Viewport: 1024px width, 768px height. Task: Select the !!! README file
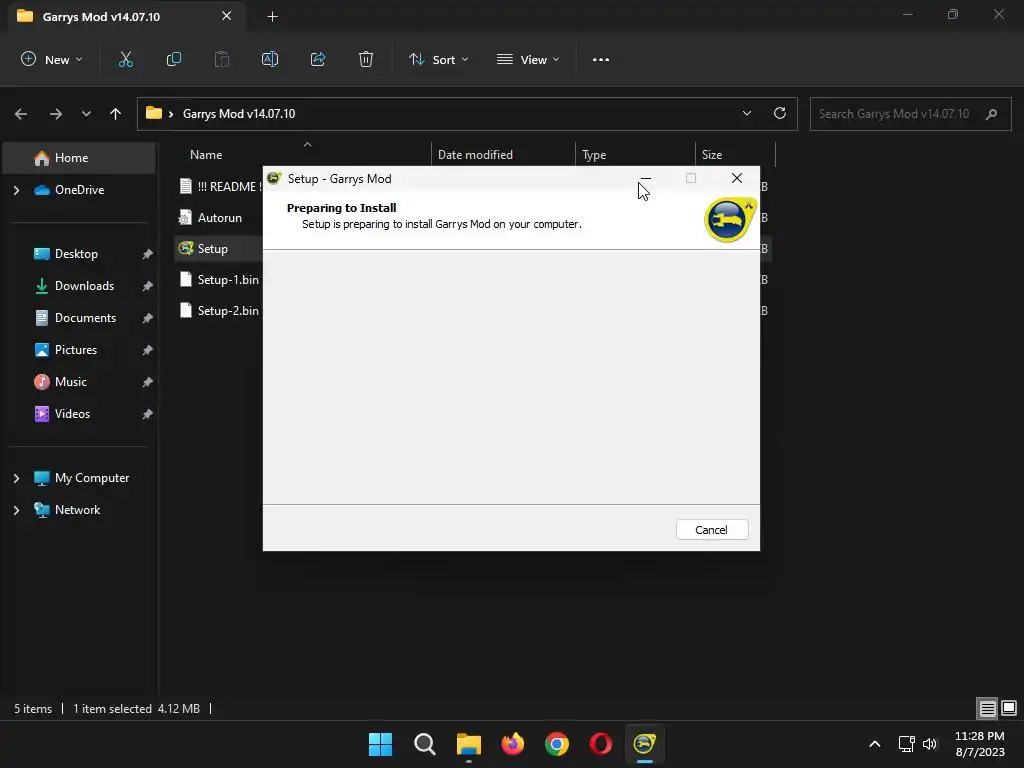pyautogui.click(x=220, y=187)
